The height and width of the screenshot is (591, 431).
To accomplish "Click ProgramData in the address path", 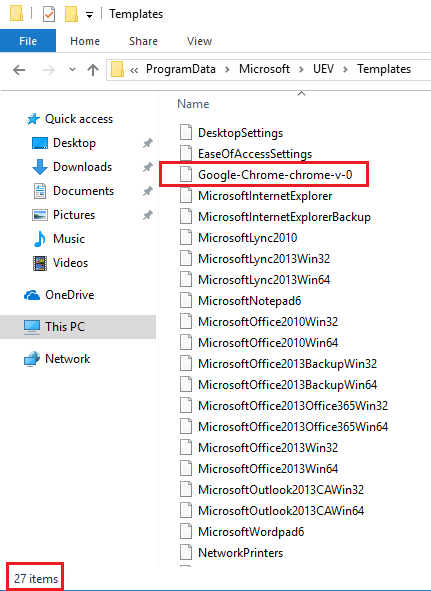I will click(x=181, y=69).
